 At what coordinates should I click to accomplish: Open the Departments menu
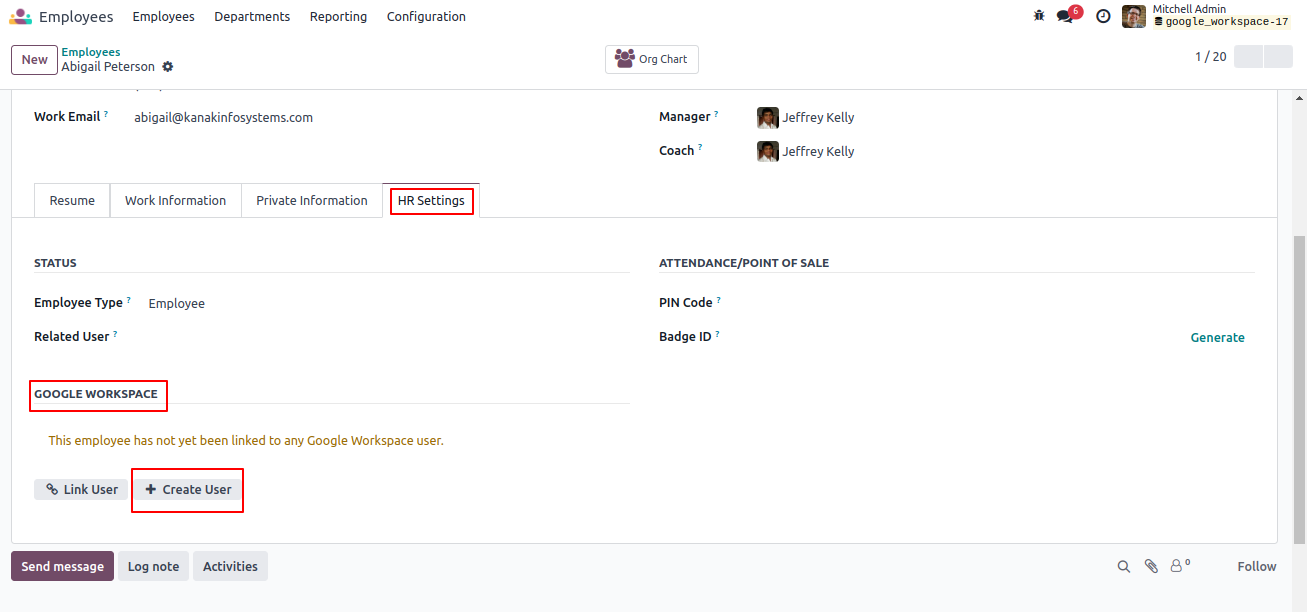pos(252,16)
